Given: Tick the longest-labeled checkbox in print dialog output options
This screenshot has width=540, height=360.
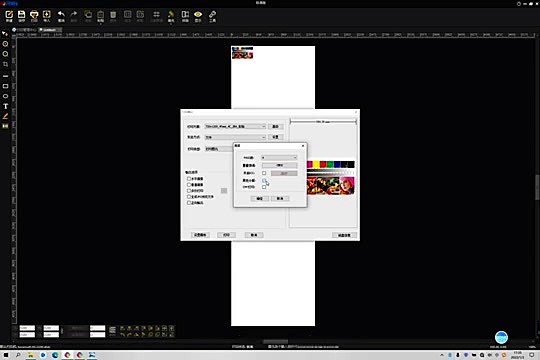Looking at the screenshot, I should [x=189, y=197].
